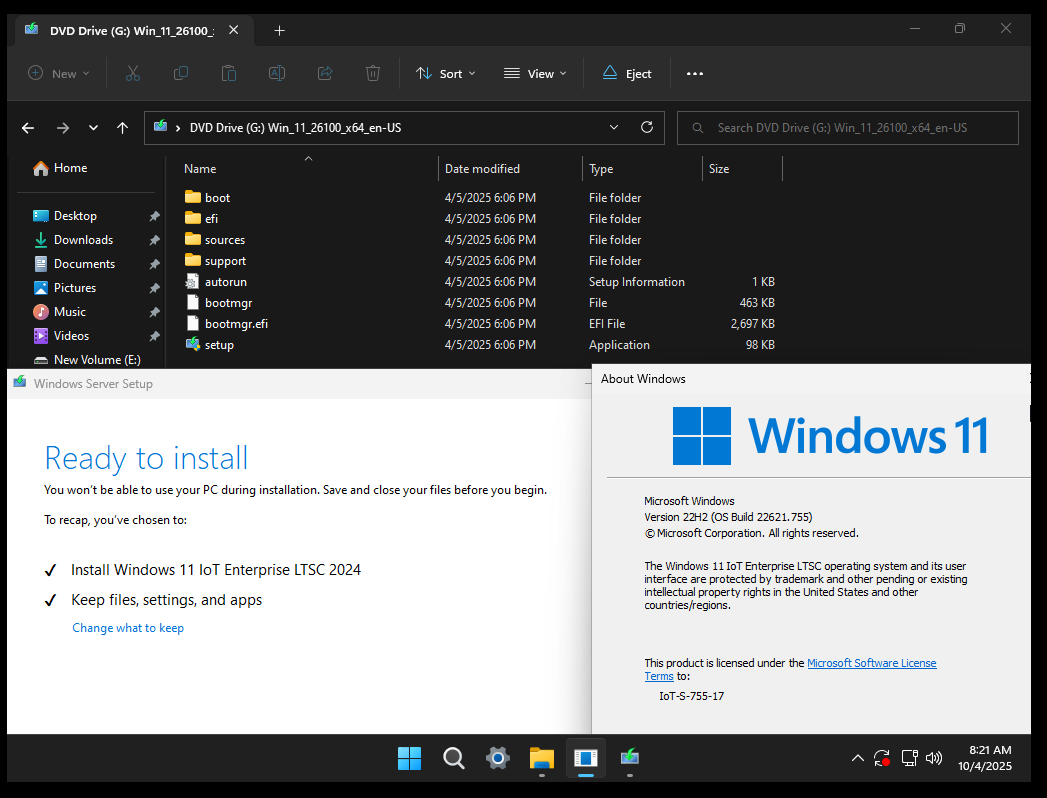Go back with the left arrow
Viewport: 1047px width, 798px height.
(x=28, y=128)
